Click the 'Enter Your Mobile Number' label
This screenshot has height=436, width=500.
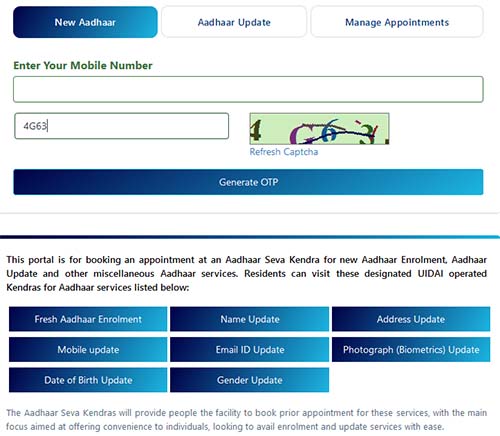coord(83,65)
